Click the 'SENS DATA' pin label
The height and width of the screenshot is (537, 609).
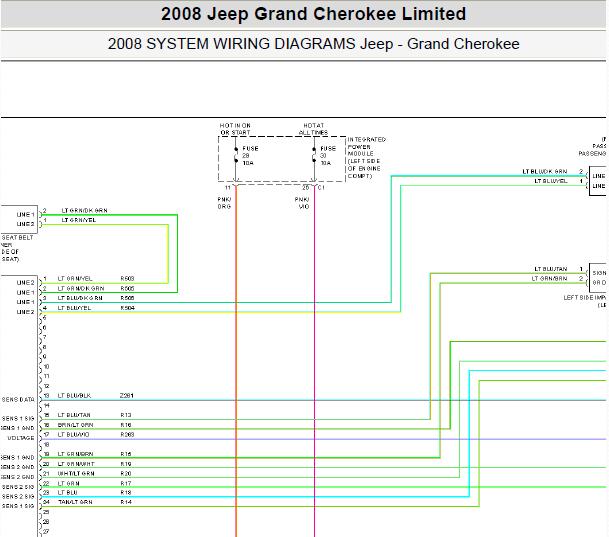pyautogui.click(x=18, y=399)
